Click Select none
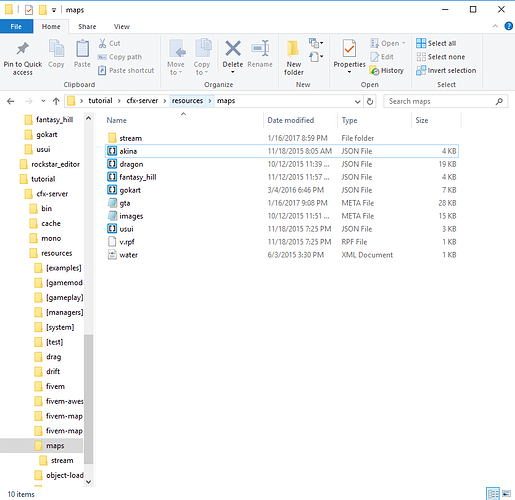 [440, 57]
